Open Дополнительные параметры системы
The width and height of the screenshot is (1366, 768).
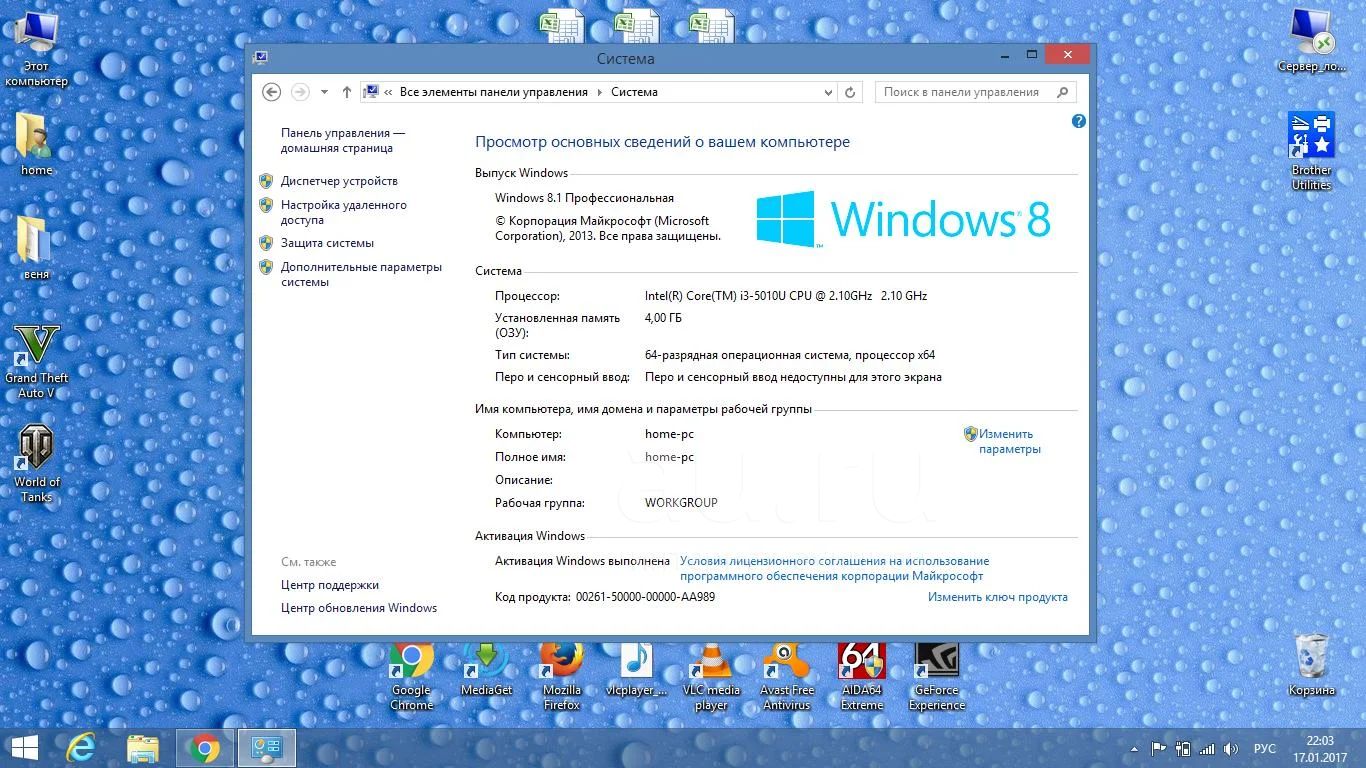(x=361, y=274)
